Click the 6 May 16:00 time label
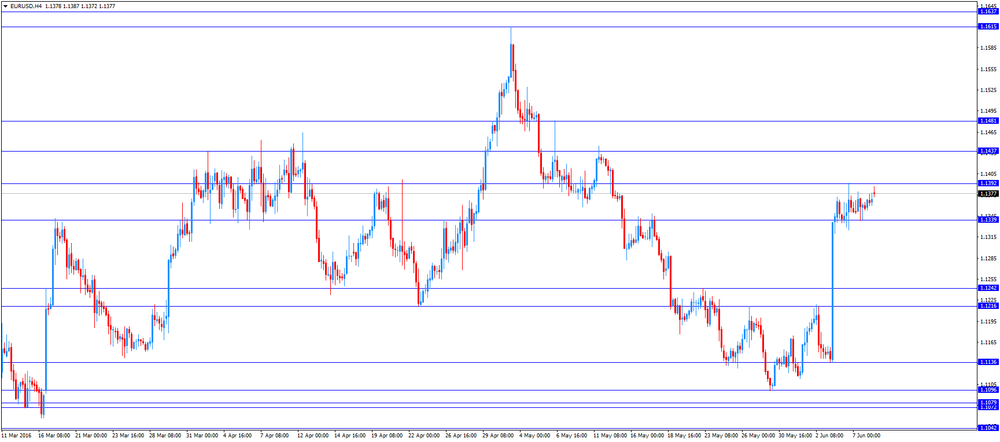 point(572,437)
